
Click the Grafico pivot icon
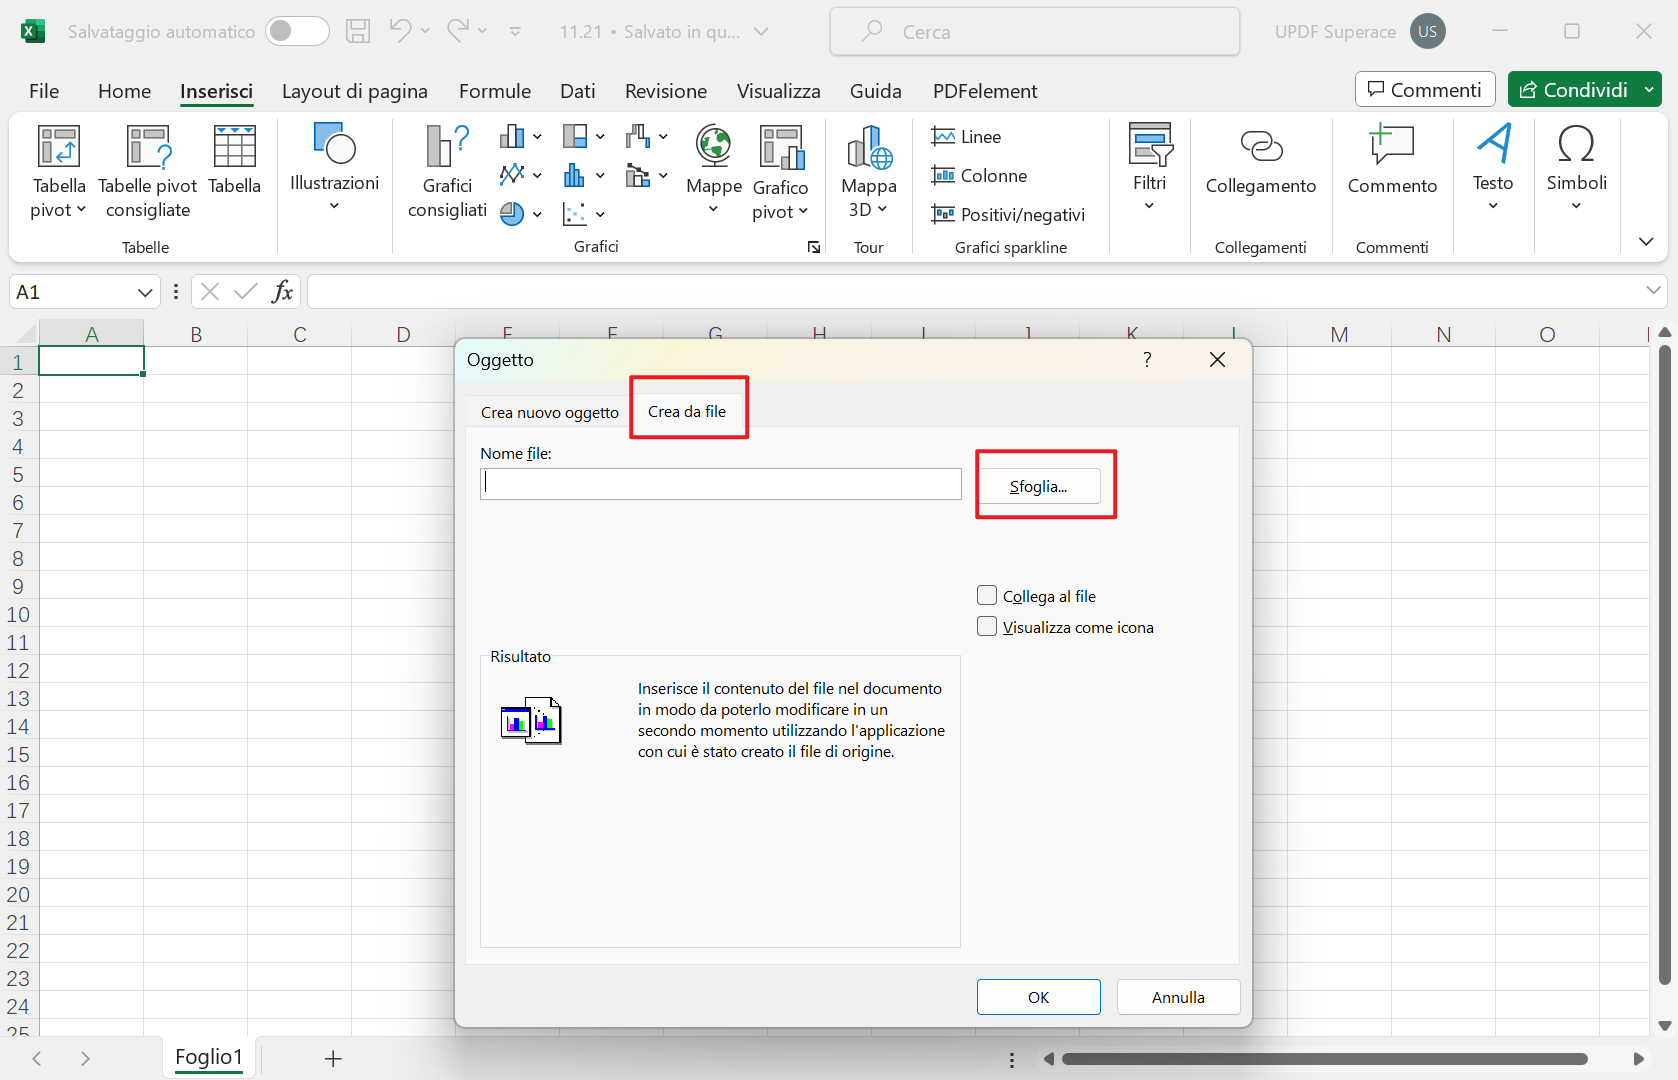(781, 147)
